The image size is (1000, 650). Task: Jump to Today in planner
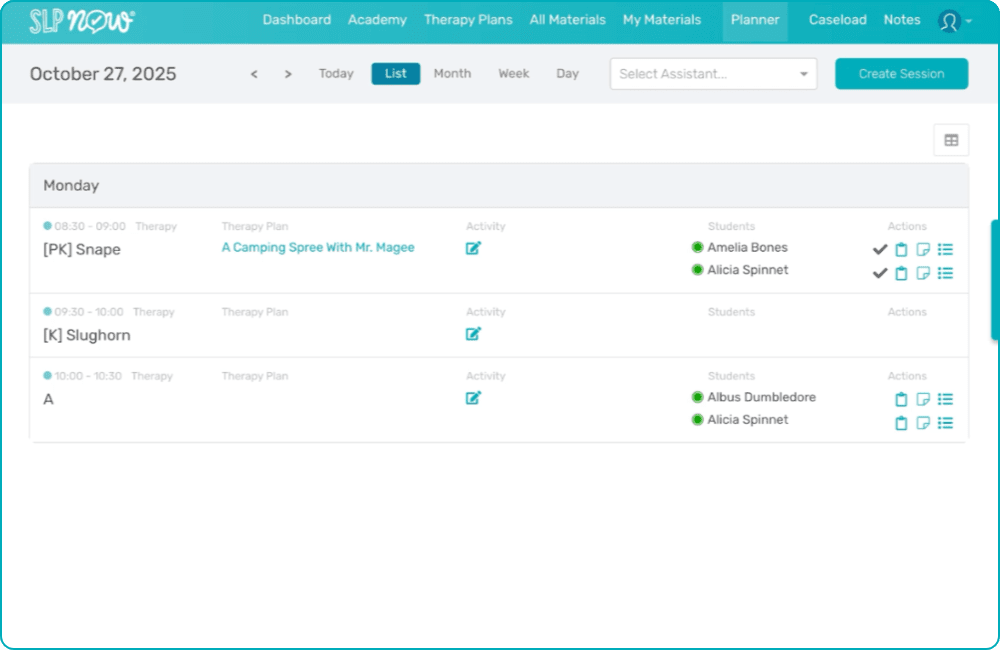point(336,73)
